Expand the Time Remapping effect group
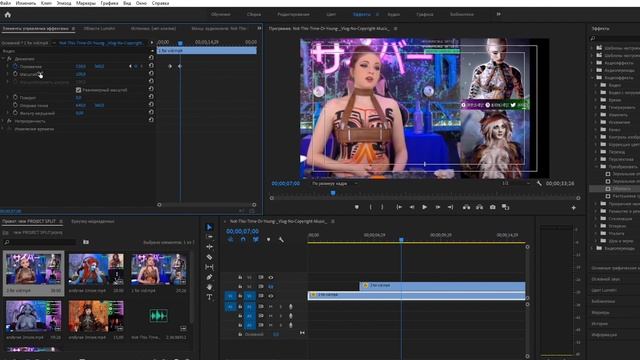Image resolution: width=640 pixels, height=360 pixels. pyautogui.click(x=3, y=129)
